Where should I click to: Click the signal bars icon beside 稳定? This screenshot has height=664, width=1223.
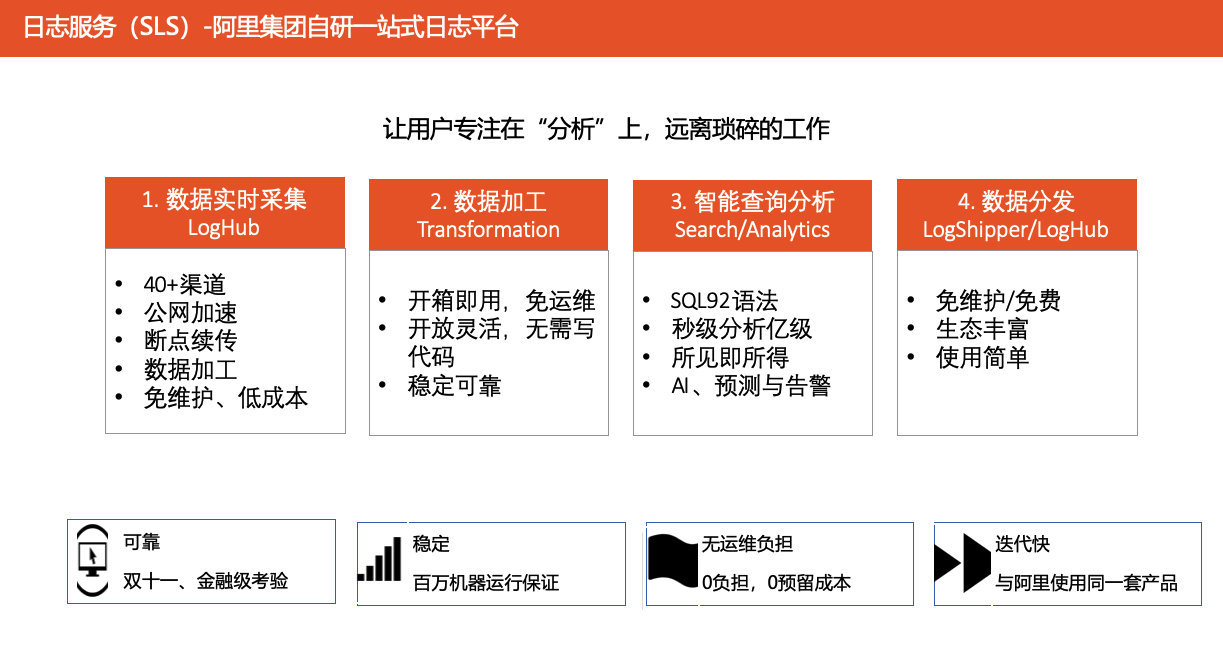(x=380, y=561)
